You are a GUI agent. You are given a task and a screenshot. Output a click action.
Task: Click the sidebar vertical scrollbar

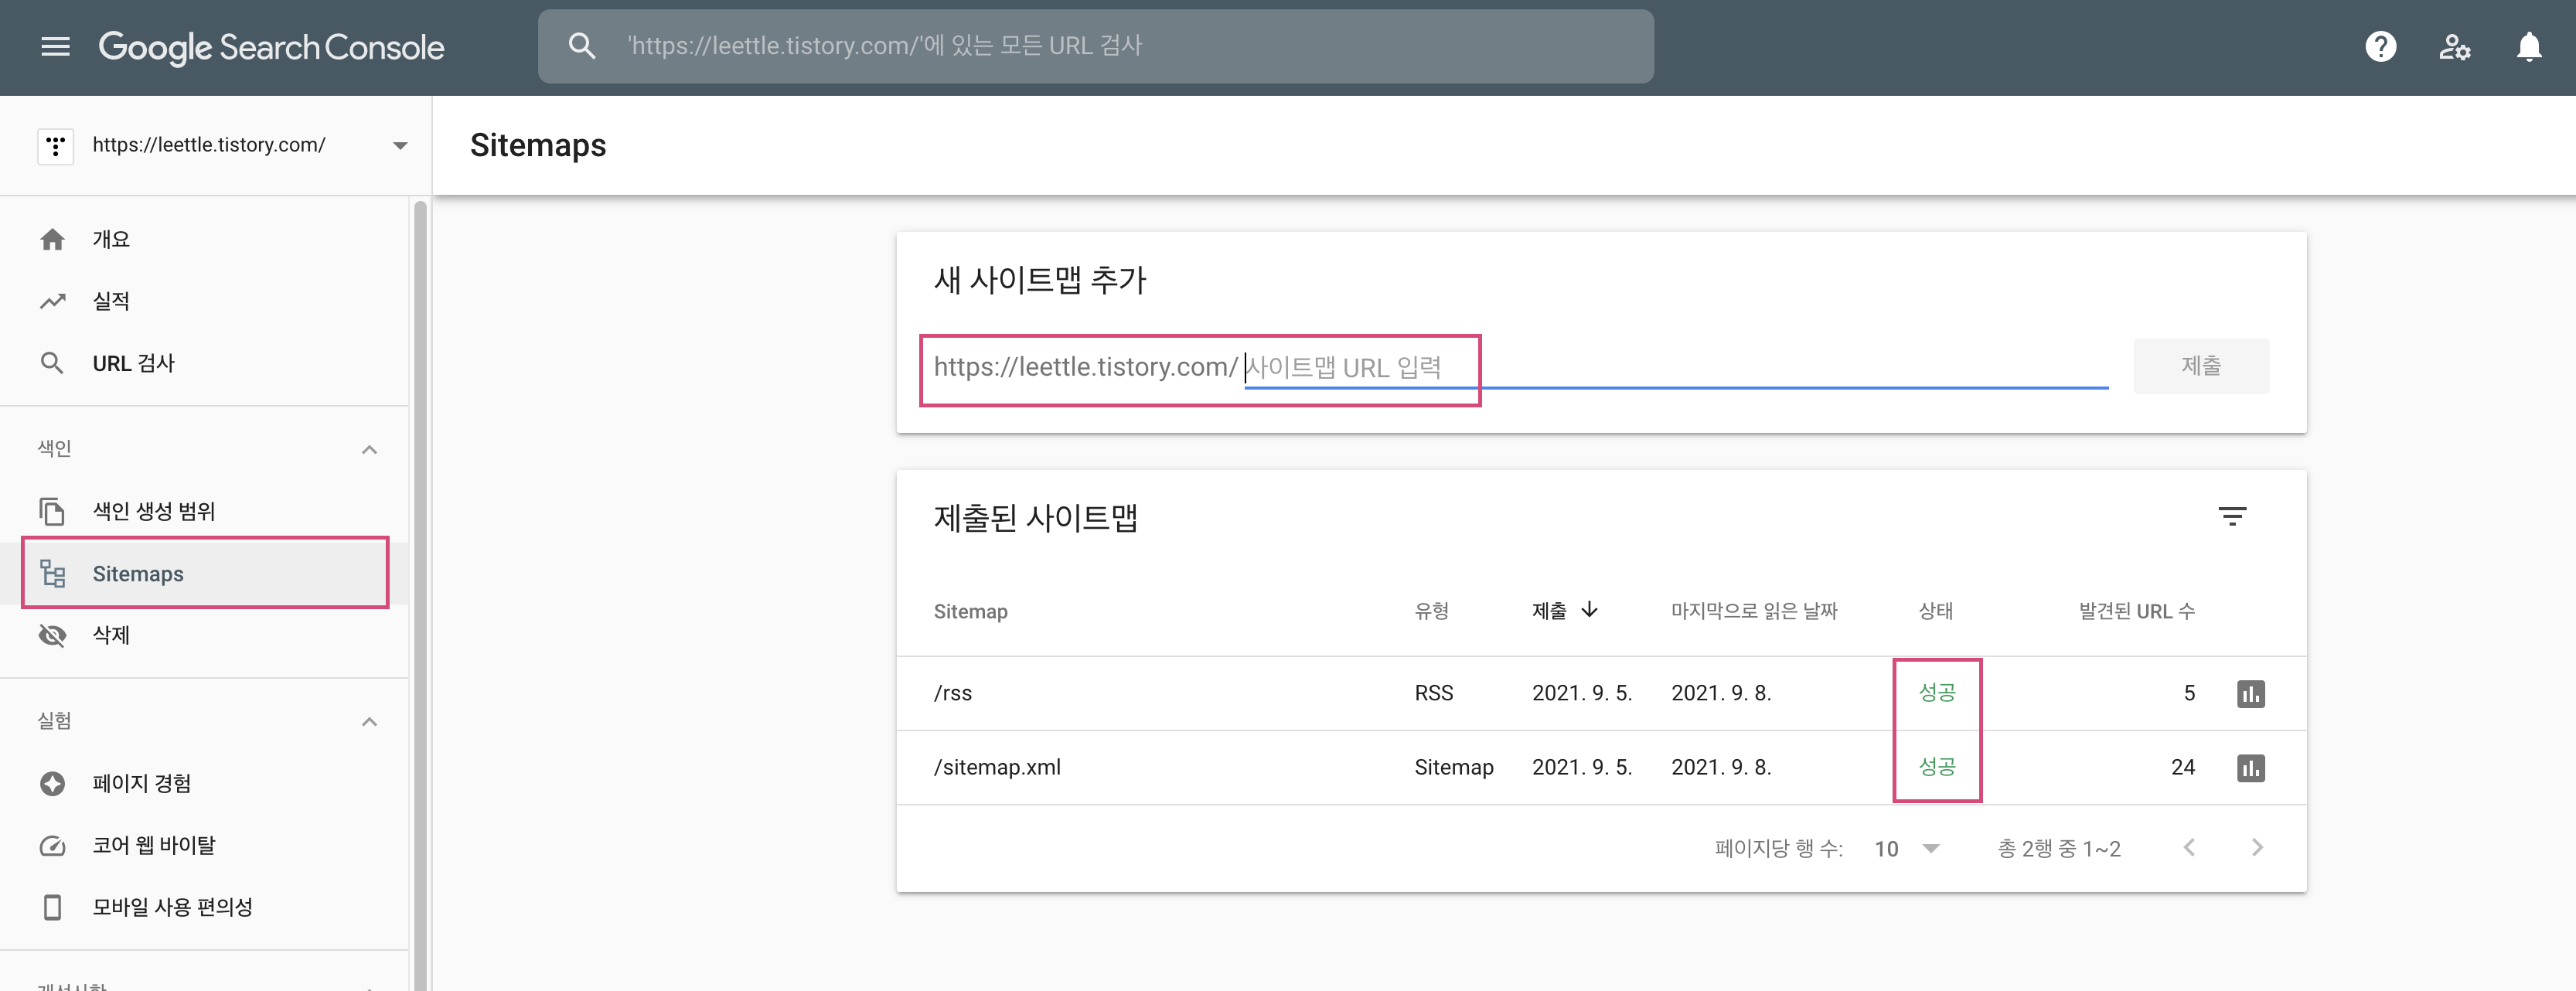tap(420, 590)
